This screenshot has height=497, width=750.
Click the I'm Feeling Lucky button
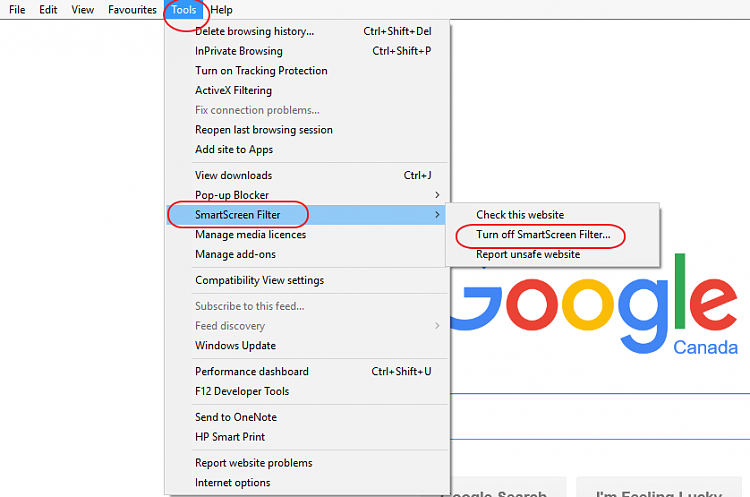pyautogui.click(x=659, y=487)
